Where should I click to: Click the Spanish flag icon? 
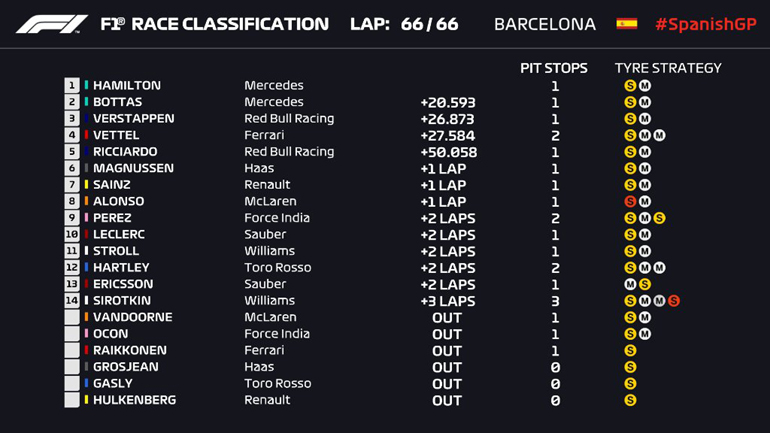tap(626, 24)
